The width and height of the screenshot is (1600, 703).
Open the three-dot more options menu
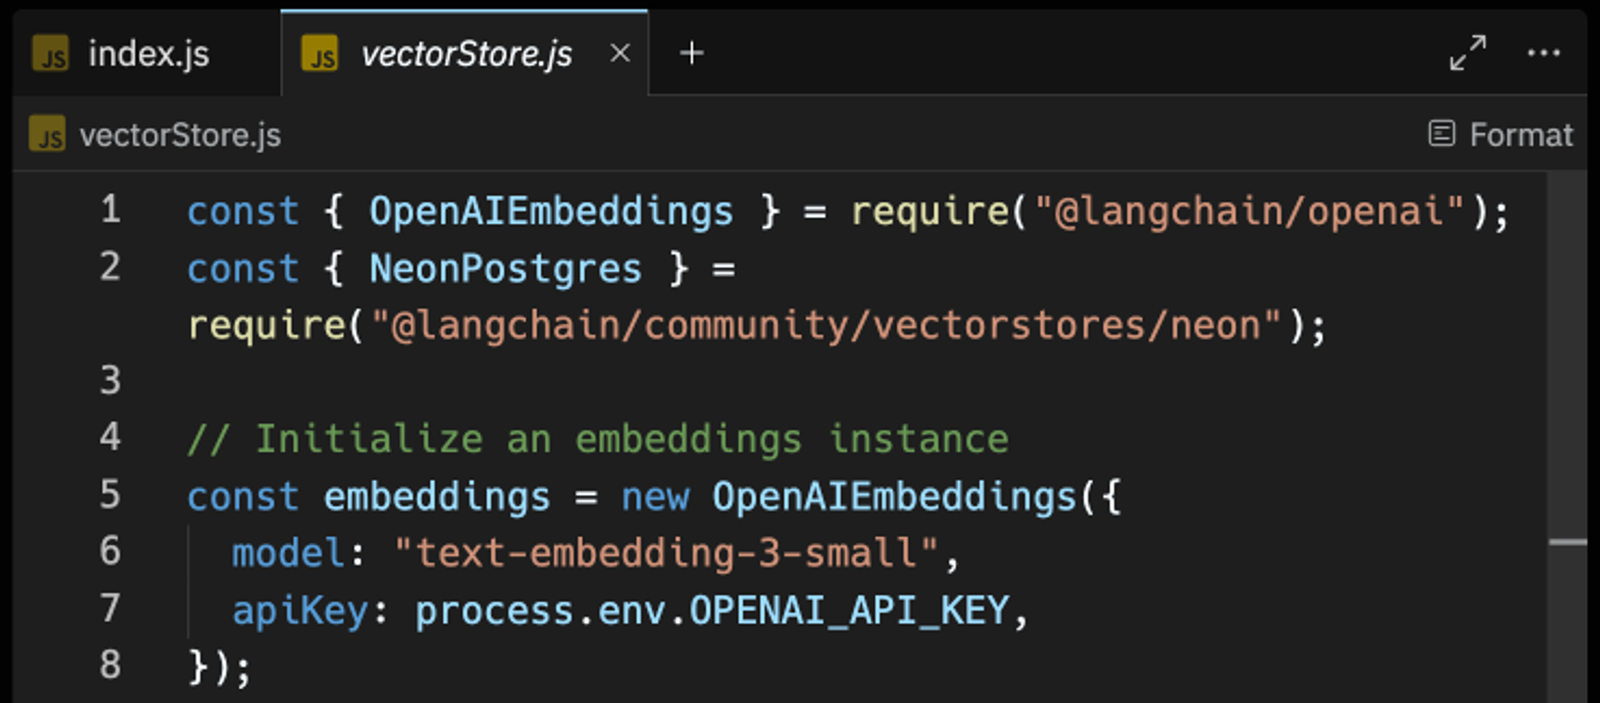pos(1543,53)
